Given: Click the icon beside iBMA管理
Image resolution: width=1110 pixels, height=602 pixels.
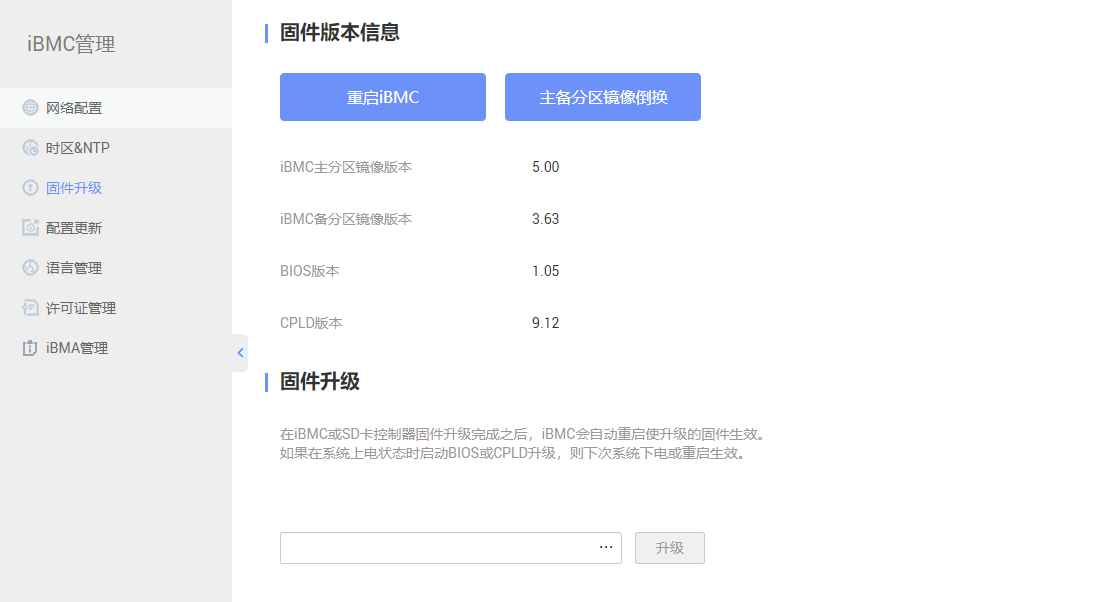Looking at the screenshot, I should (x=30, y=348).
